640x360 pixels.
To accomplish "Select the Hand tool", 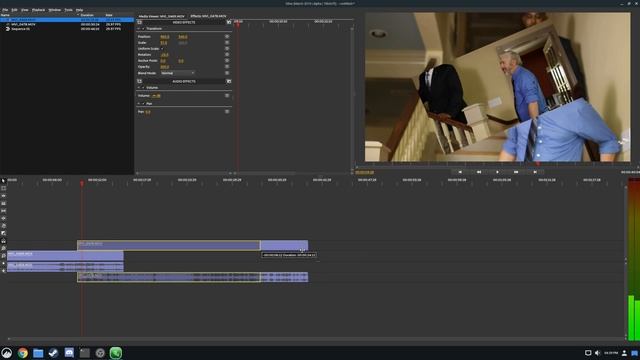I will click(x=4, y=225).
